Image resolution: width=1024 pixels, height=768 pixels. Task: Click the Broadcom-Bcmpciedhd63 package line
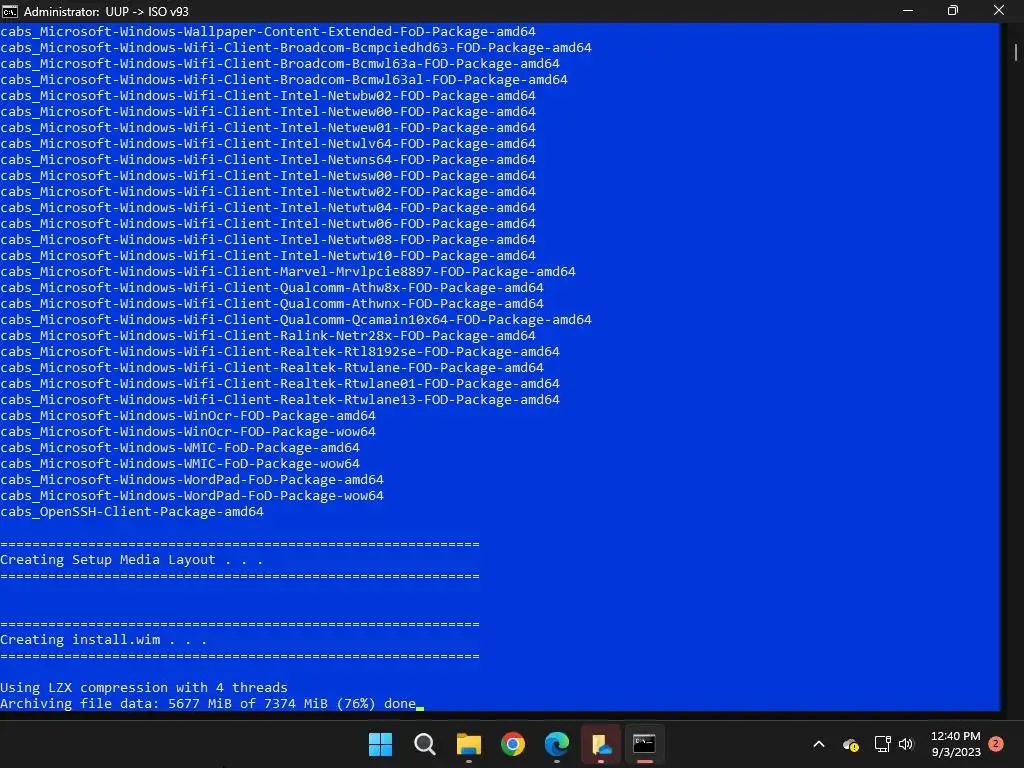coord(296,48)
